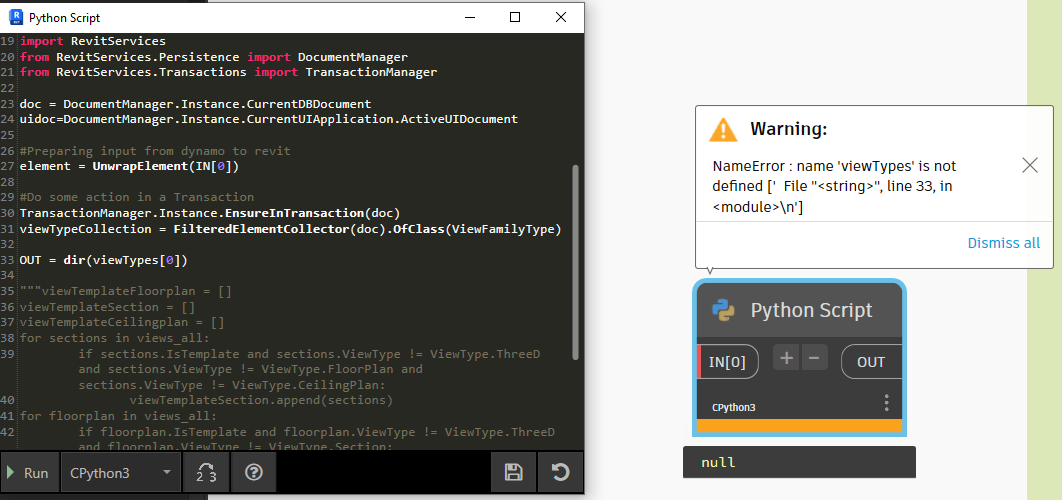The image size is (1062, 500).
Task: Click the 2-to-3 migration assistant icon
Action: tap(206, 472)
